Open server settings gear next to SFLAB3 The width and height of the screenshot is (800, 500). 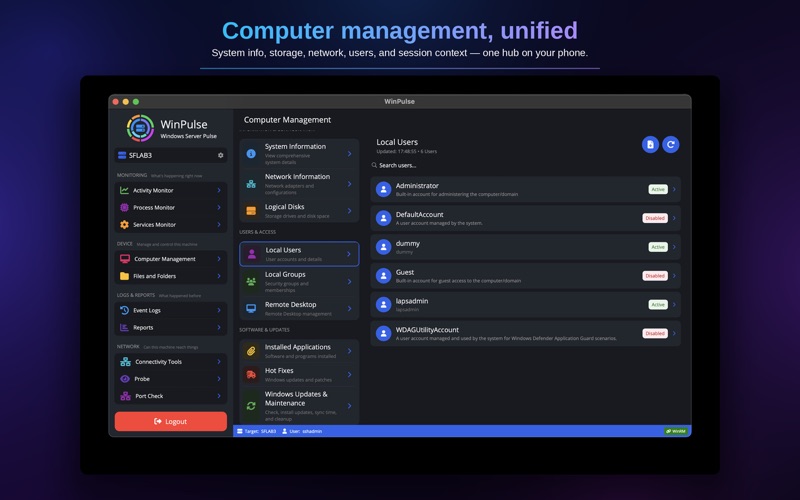click(220, 155)
